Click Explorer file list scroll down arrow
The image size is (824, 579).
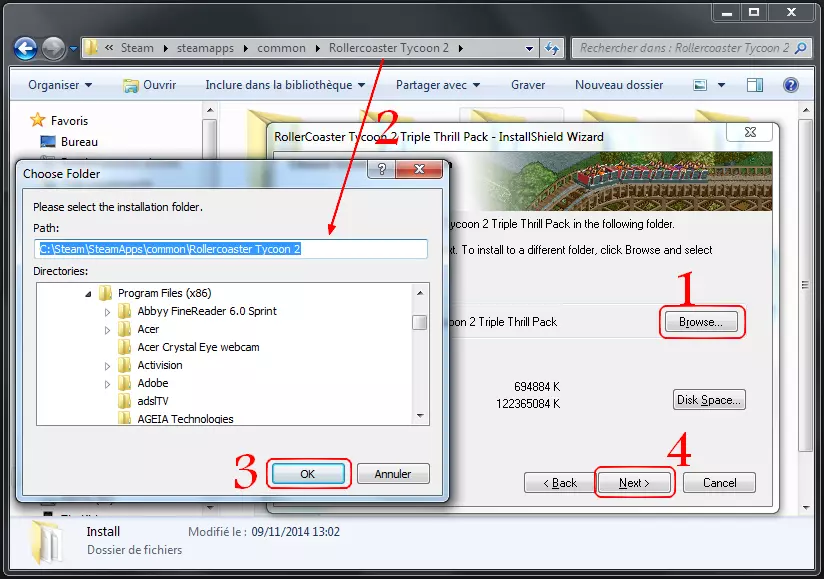806,508
